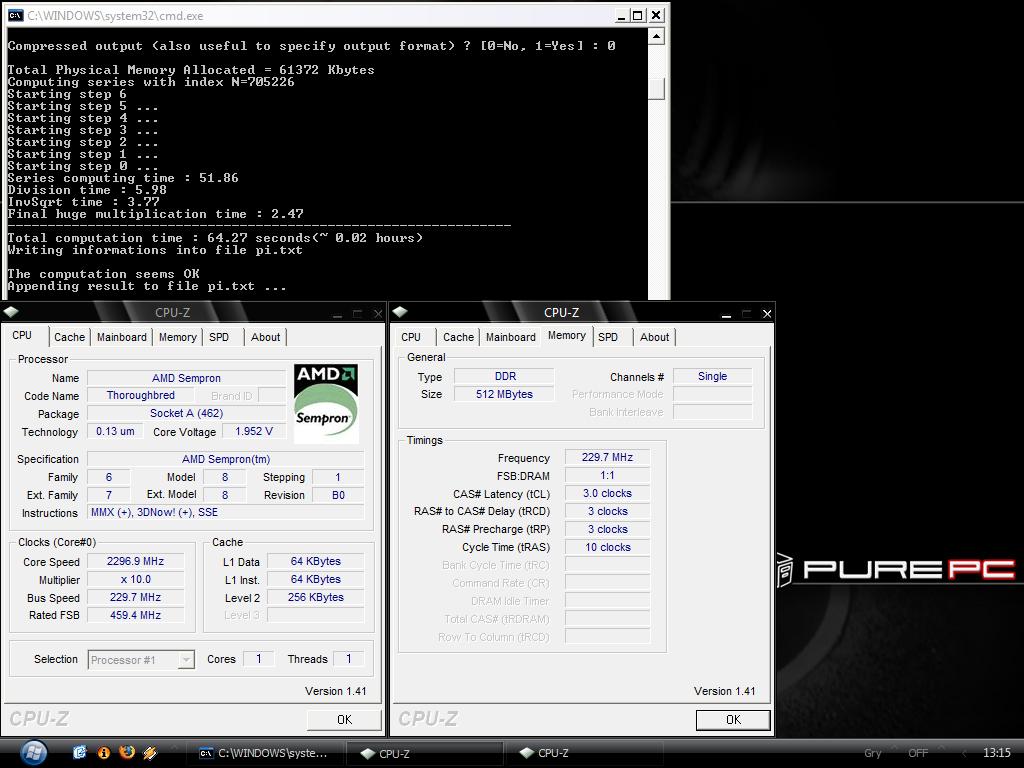This screenshot has width=1024, height=768.
Task: Click FSB:DRAM value 1:1
Action: click(607, 475)
